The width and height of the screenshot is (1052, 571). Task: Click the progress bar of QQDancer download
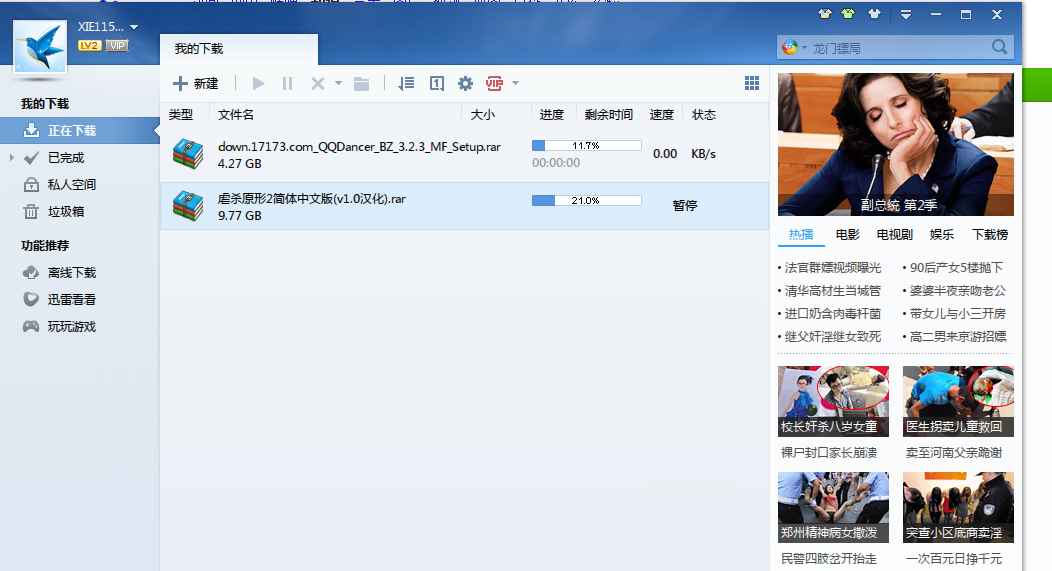tap(586, 145)
